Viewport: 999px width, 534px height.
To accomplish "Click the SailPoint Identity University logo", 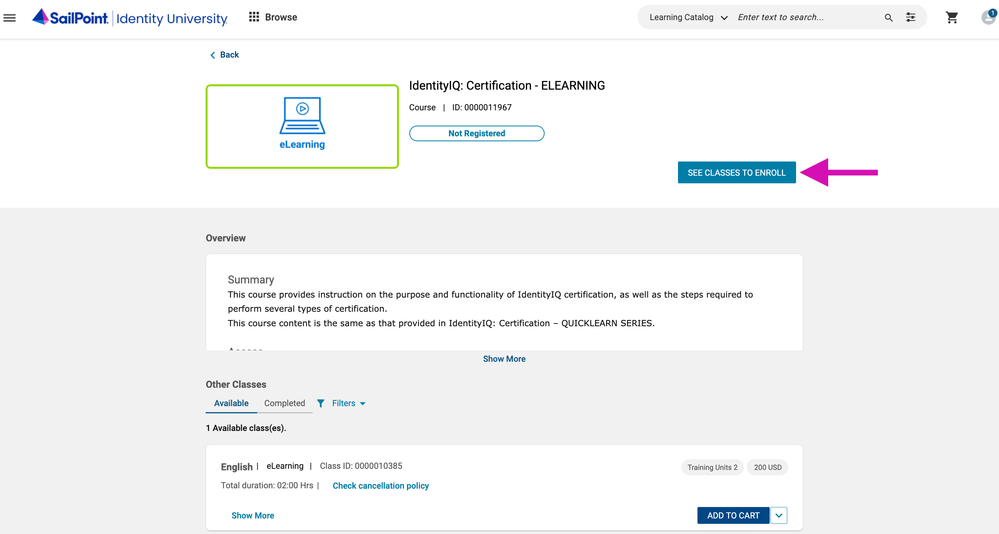I will (130, 18).
